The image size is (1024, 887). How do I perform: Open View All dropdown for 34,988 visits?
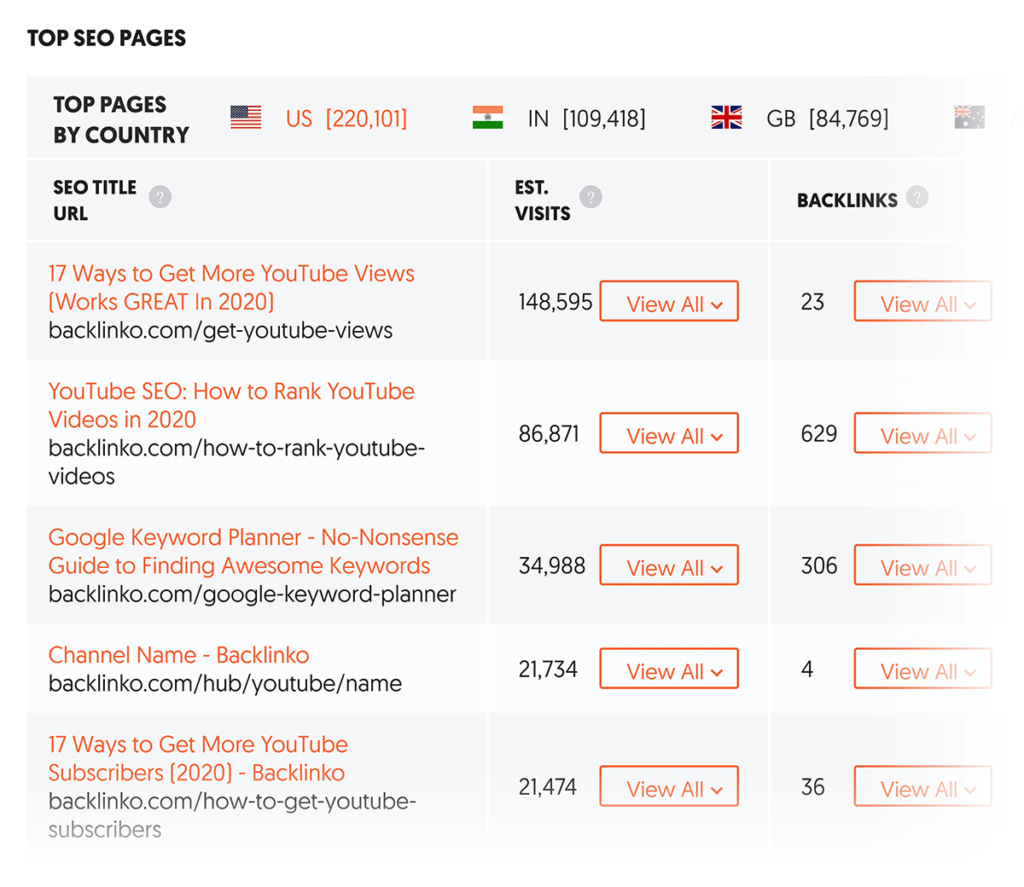(669, 566)
